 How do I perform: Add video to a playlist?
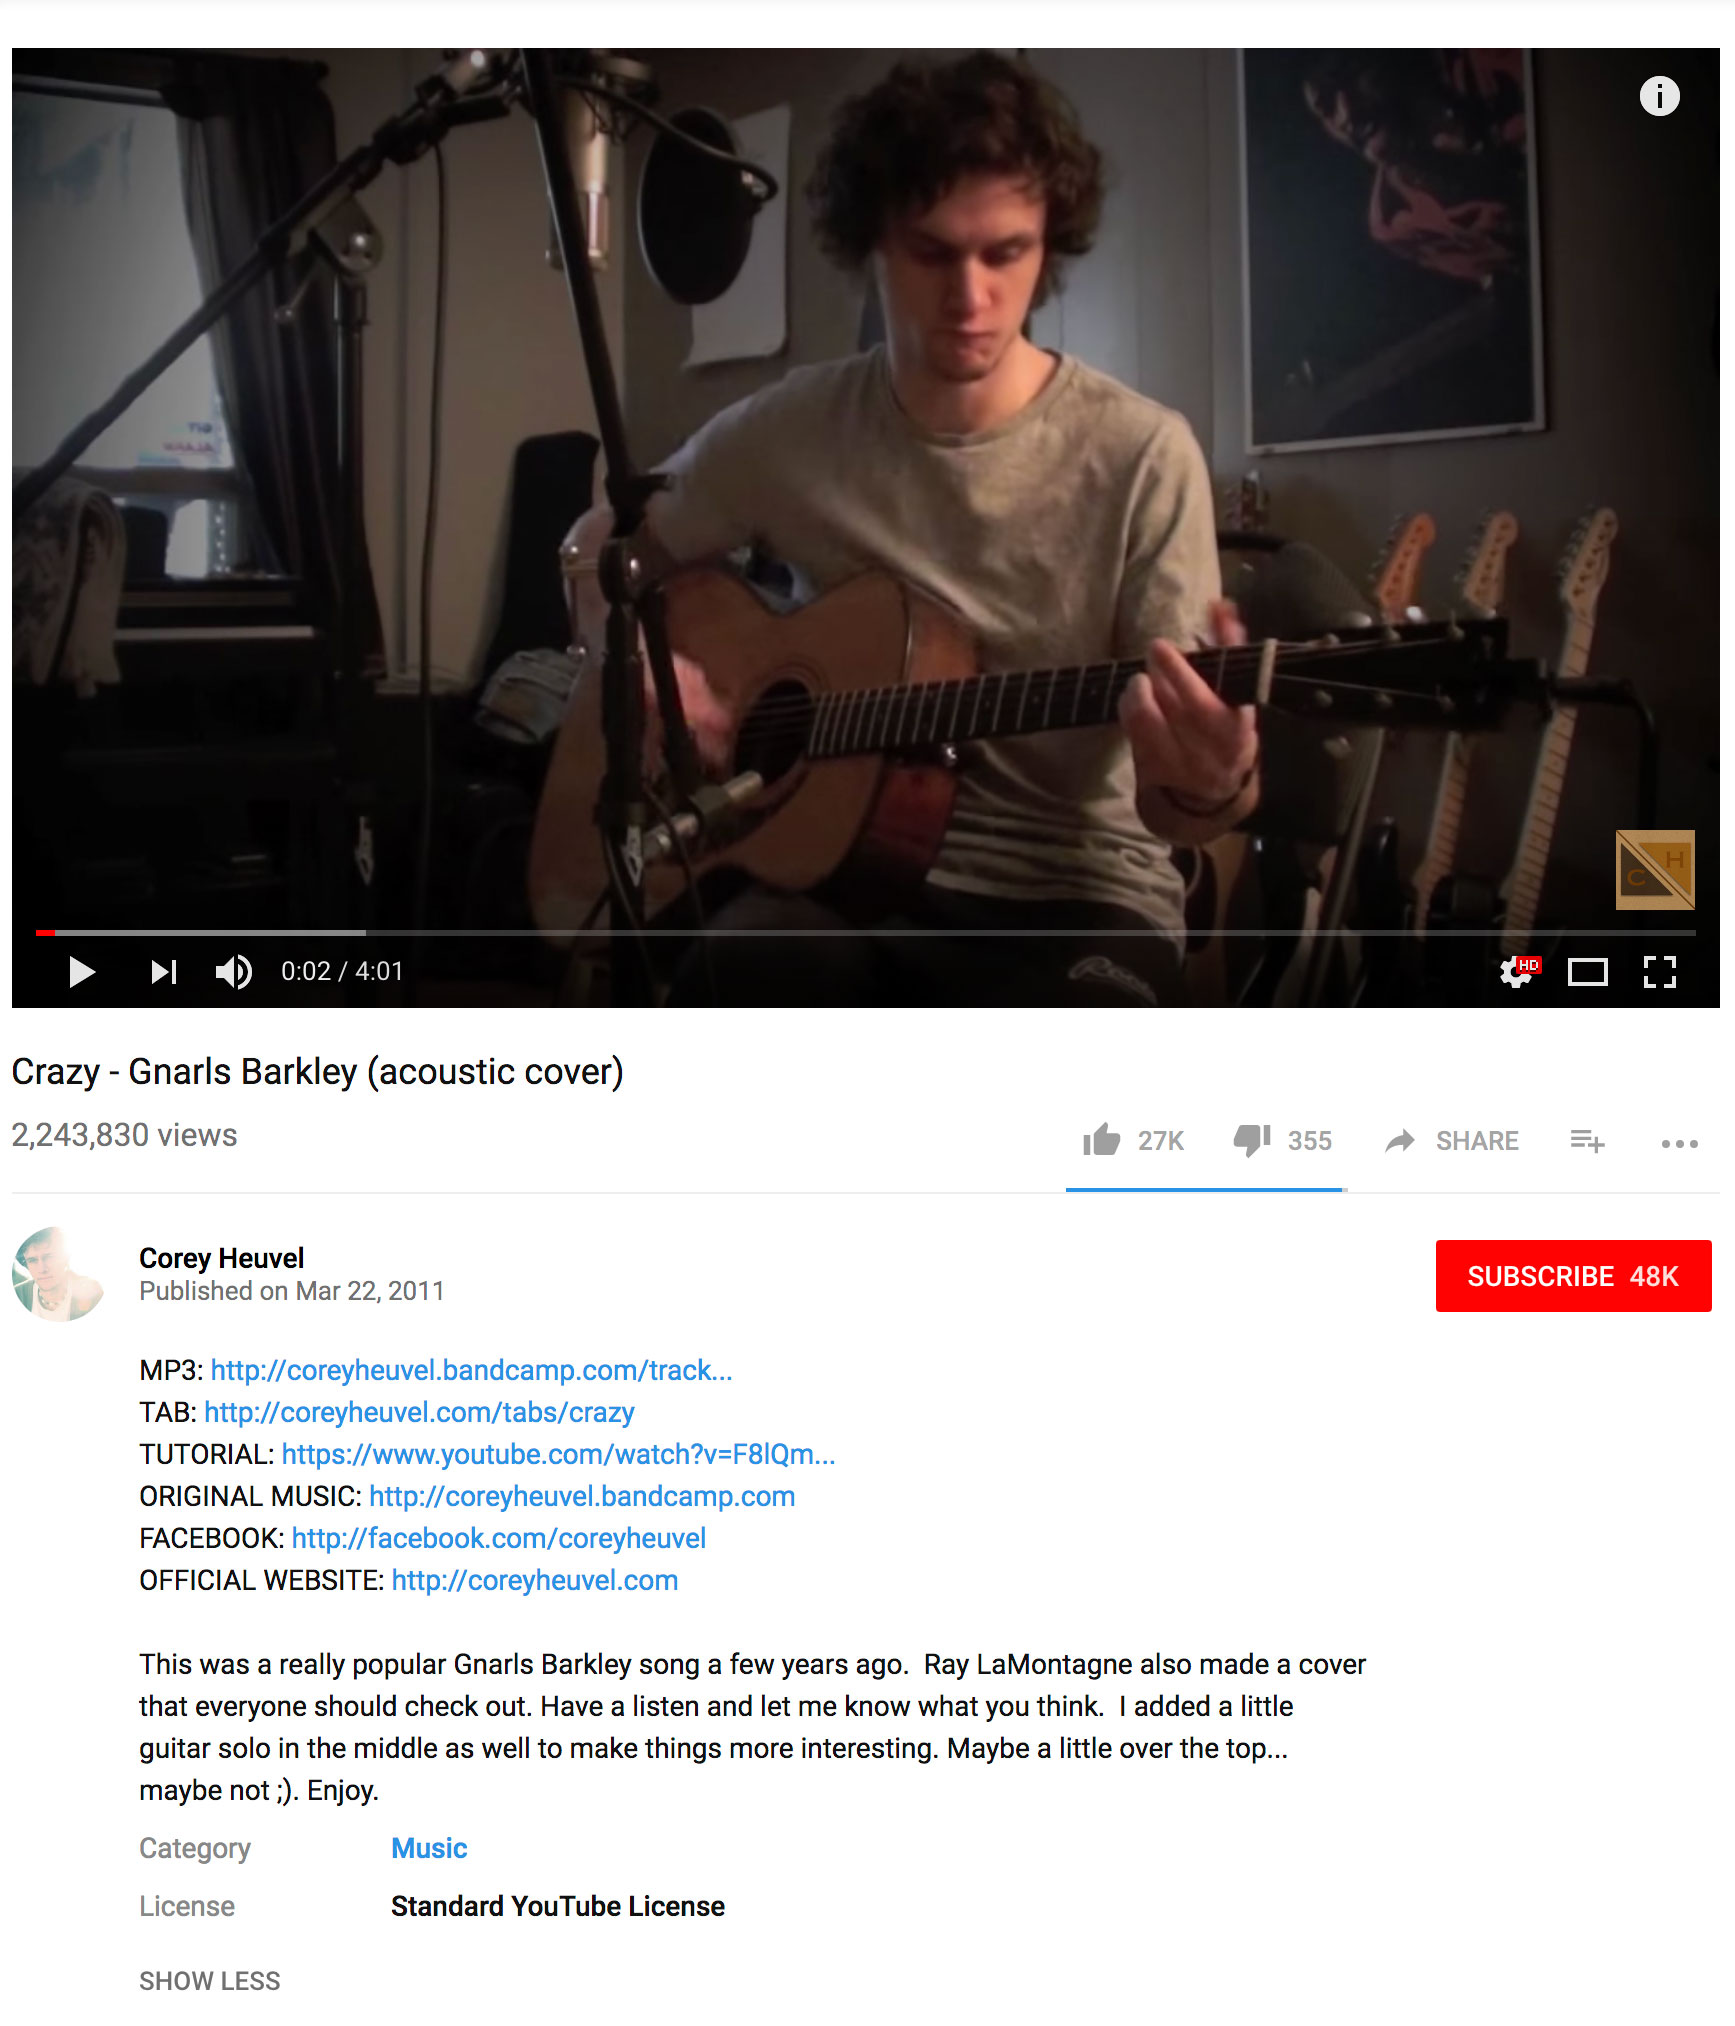[x=1587, y=1140]
